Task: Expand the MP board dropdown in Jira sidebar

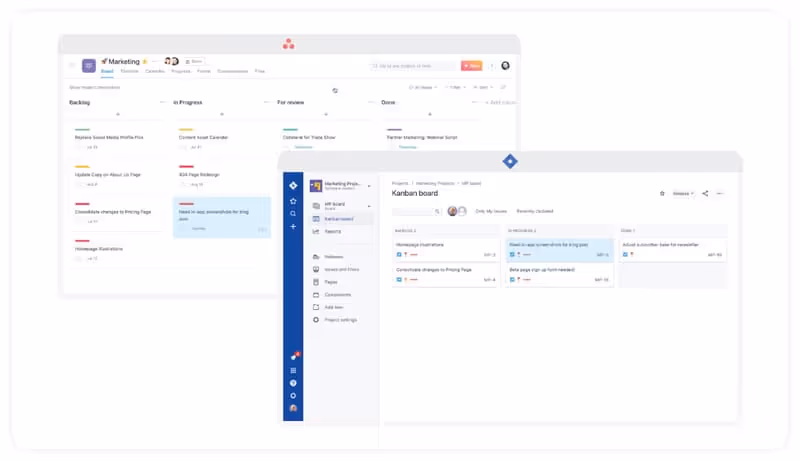Action: 369,206
